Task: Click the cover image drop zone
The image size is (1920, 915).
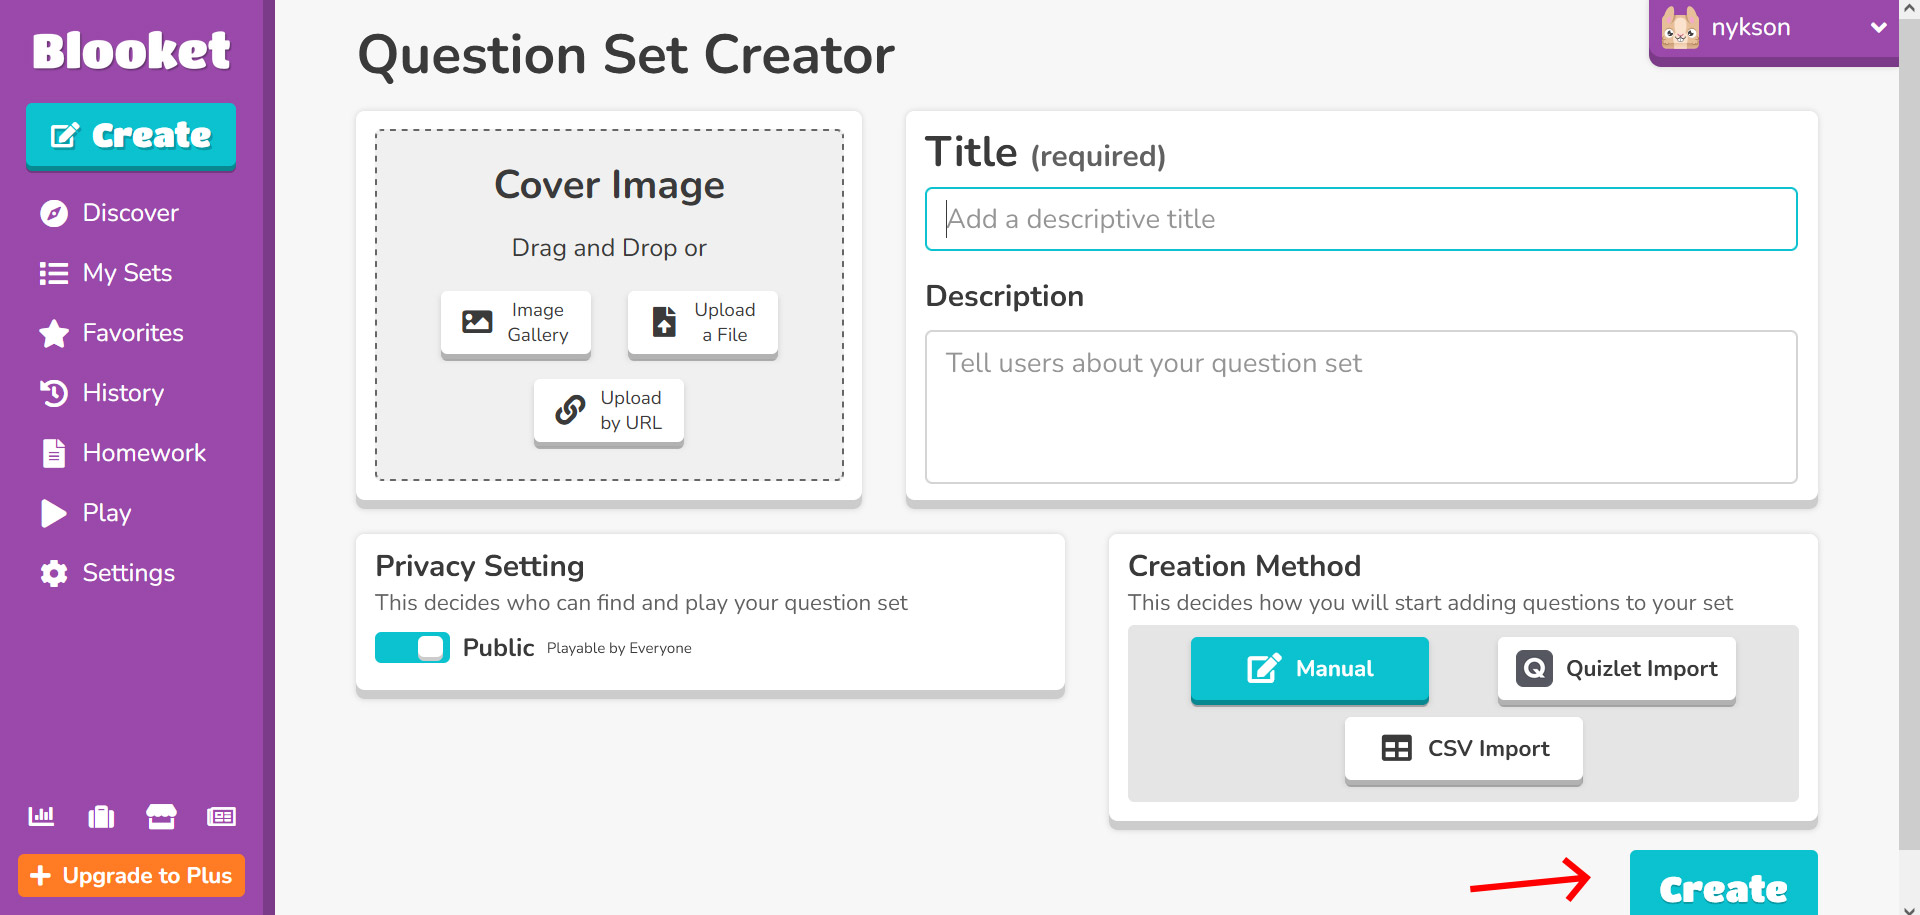Action: click(609, 305)
